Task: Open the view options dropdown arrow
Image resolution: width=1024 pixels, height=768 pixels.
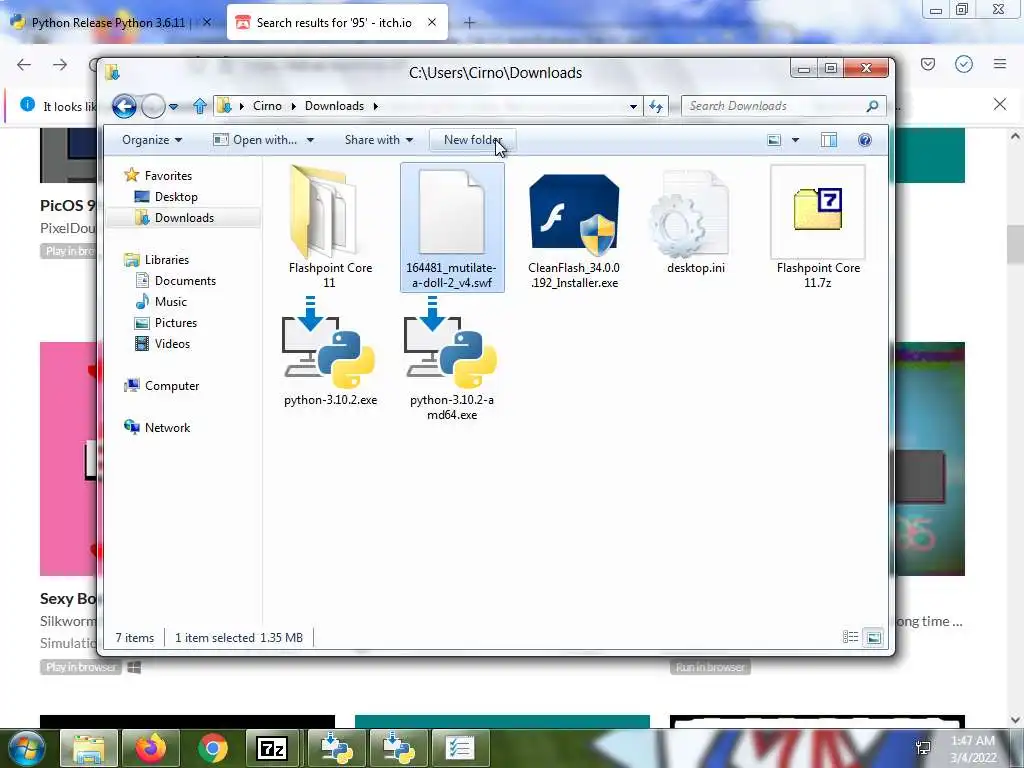Action: point(795,140)
